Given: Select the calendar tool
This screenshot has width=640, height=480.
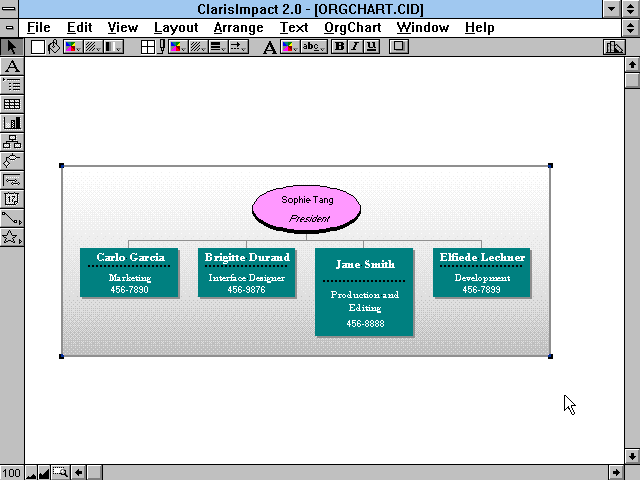Looking at the screenshot, I should coord(12,199).
